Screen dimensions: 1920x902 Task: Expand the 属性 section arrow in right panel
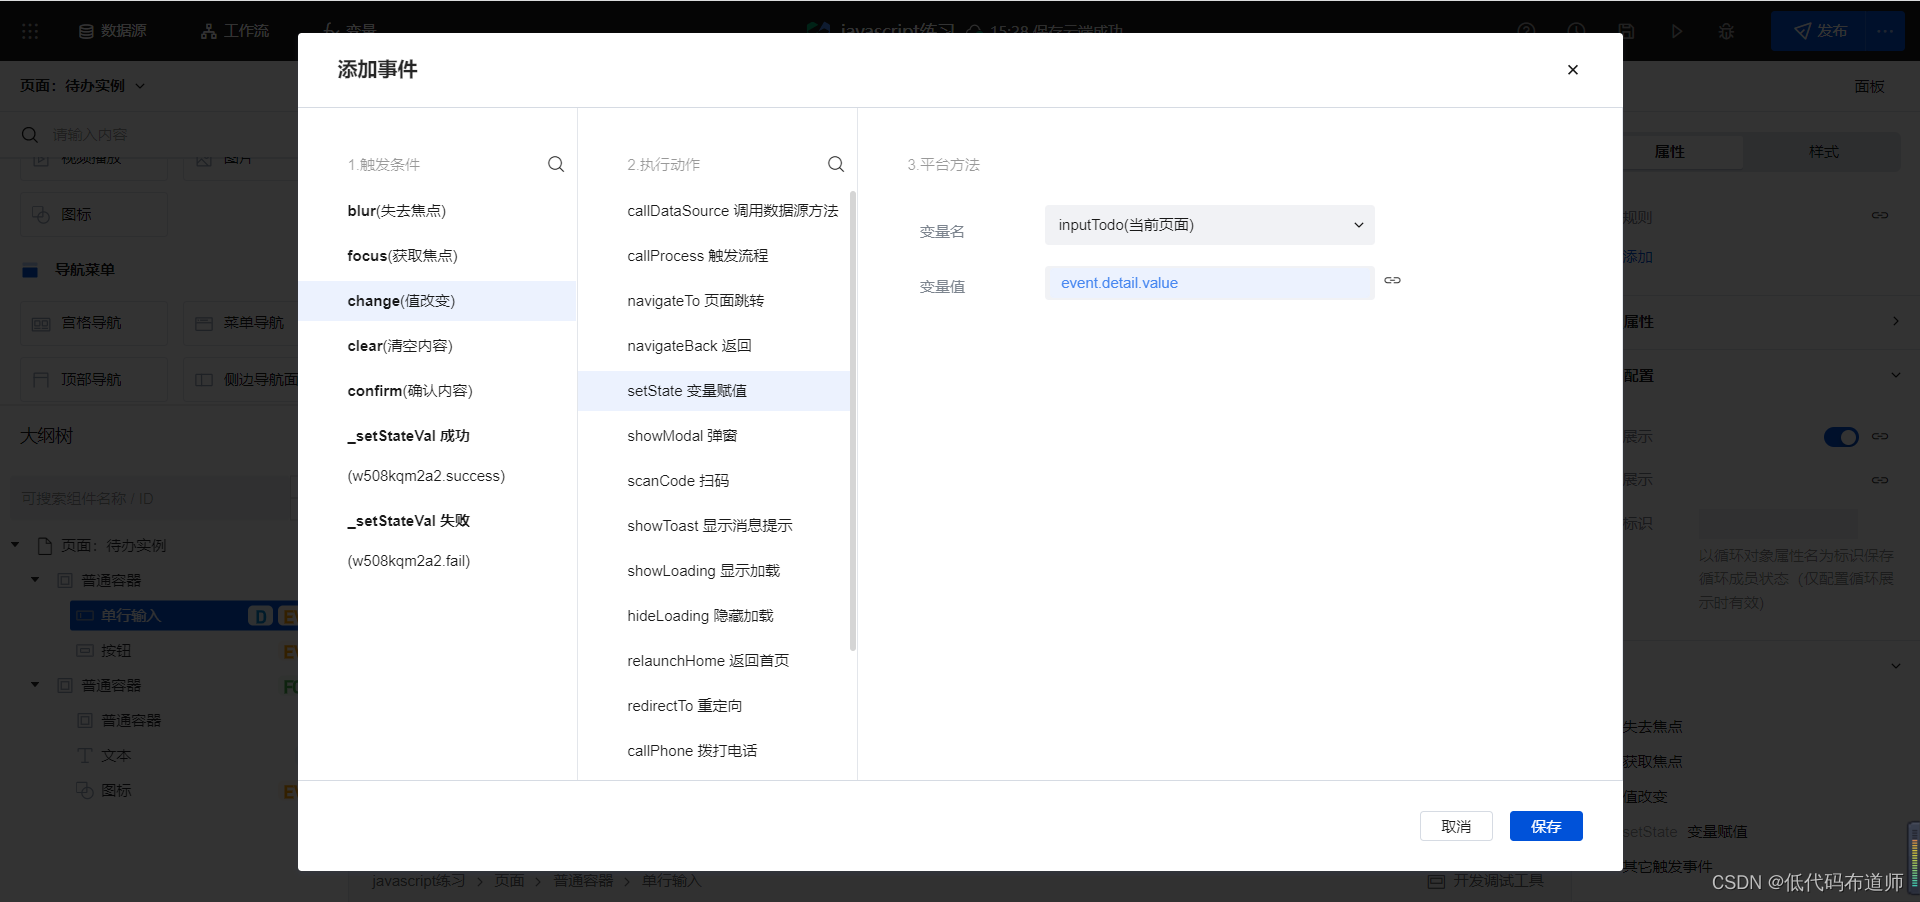tap(1895, 321)
